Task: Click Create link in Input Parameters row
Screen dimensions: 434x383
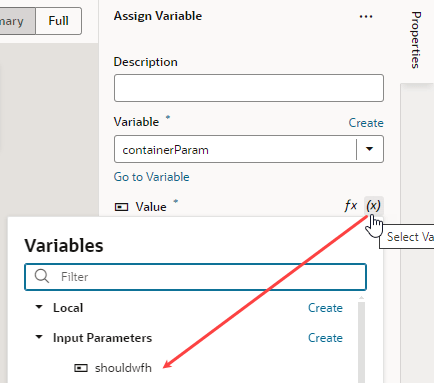Action: tap(325, 338)
